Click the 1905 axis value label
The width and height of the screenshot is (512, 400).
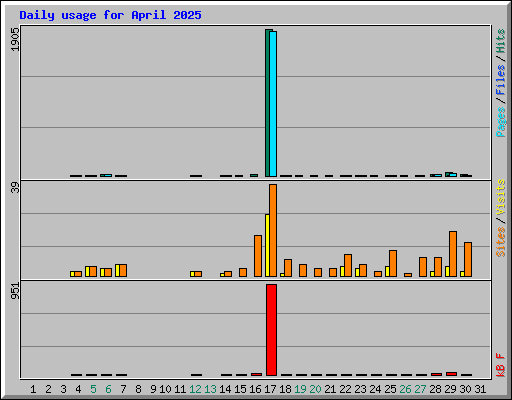[x=15, y=39]
